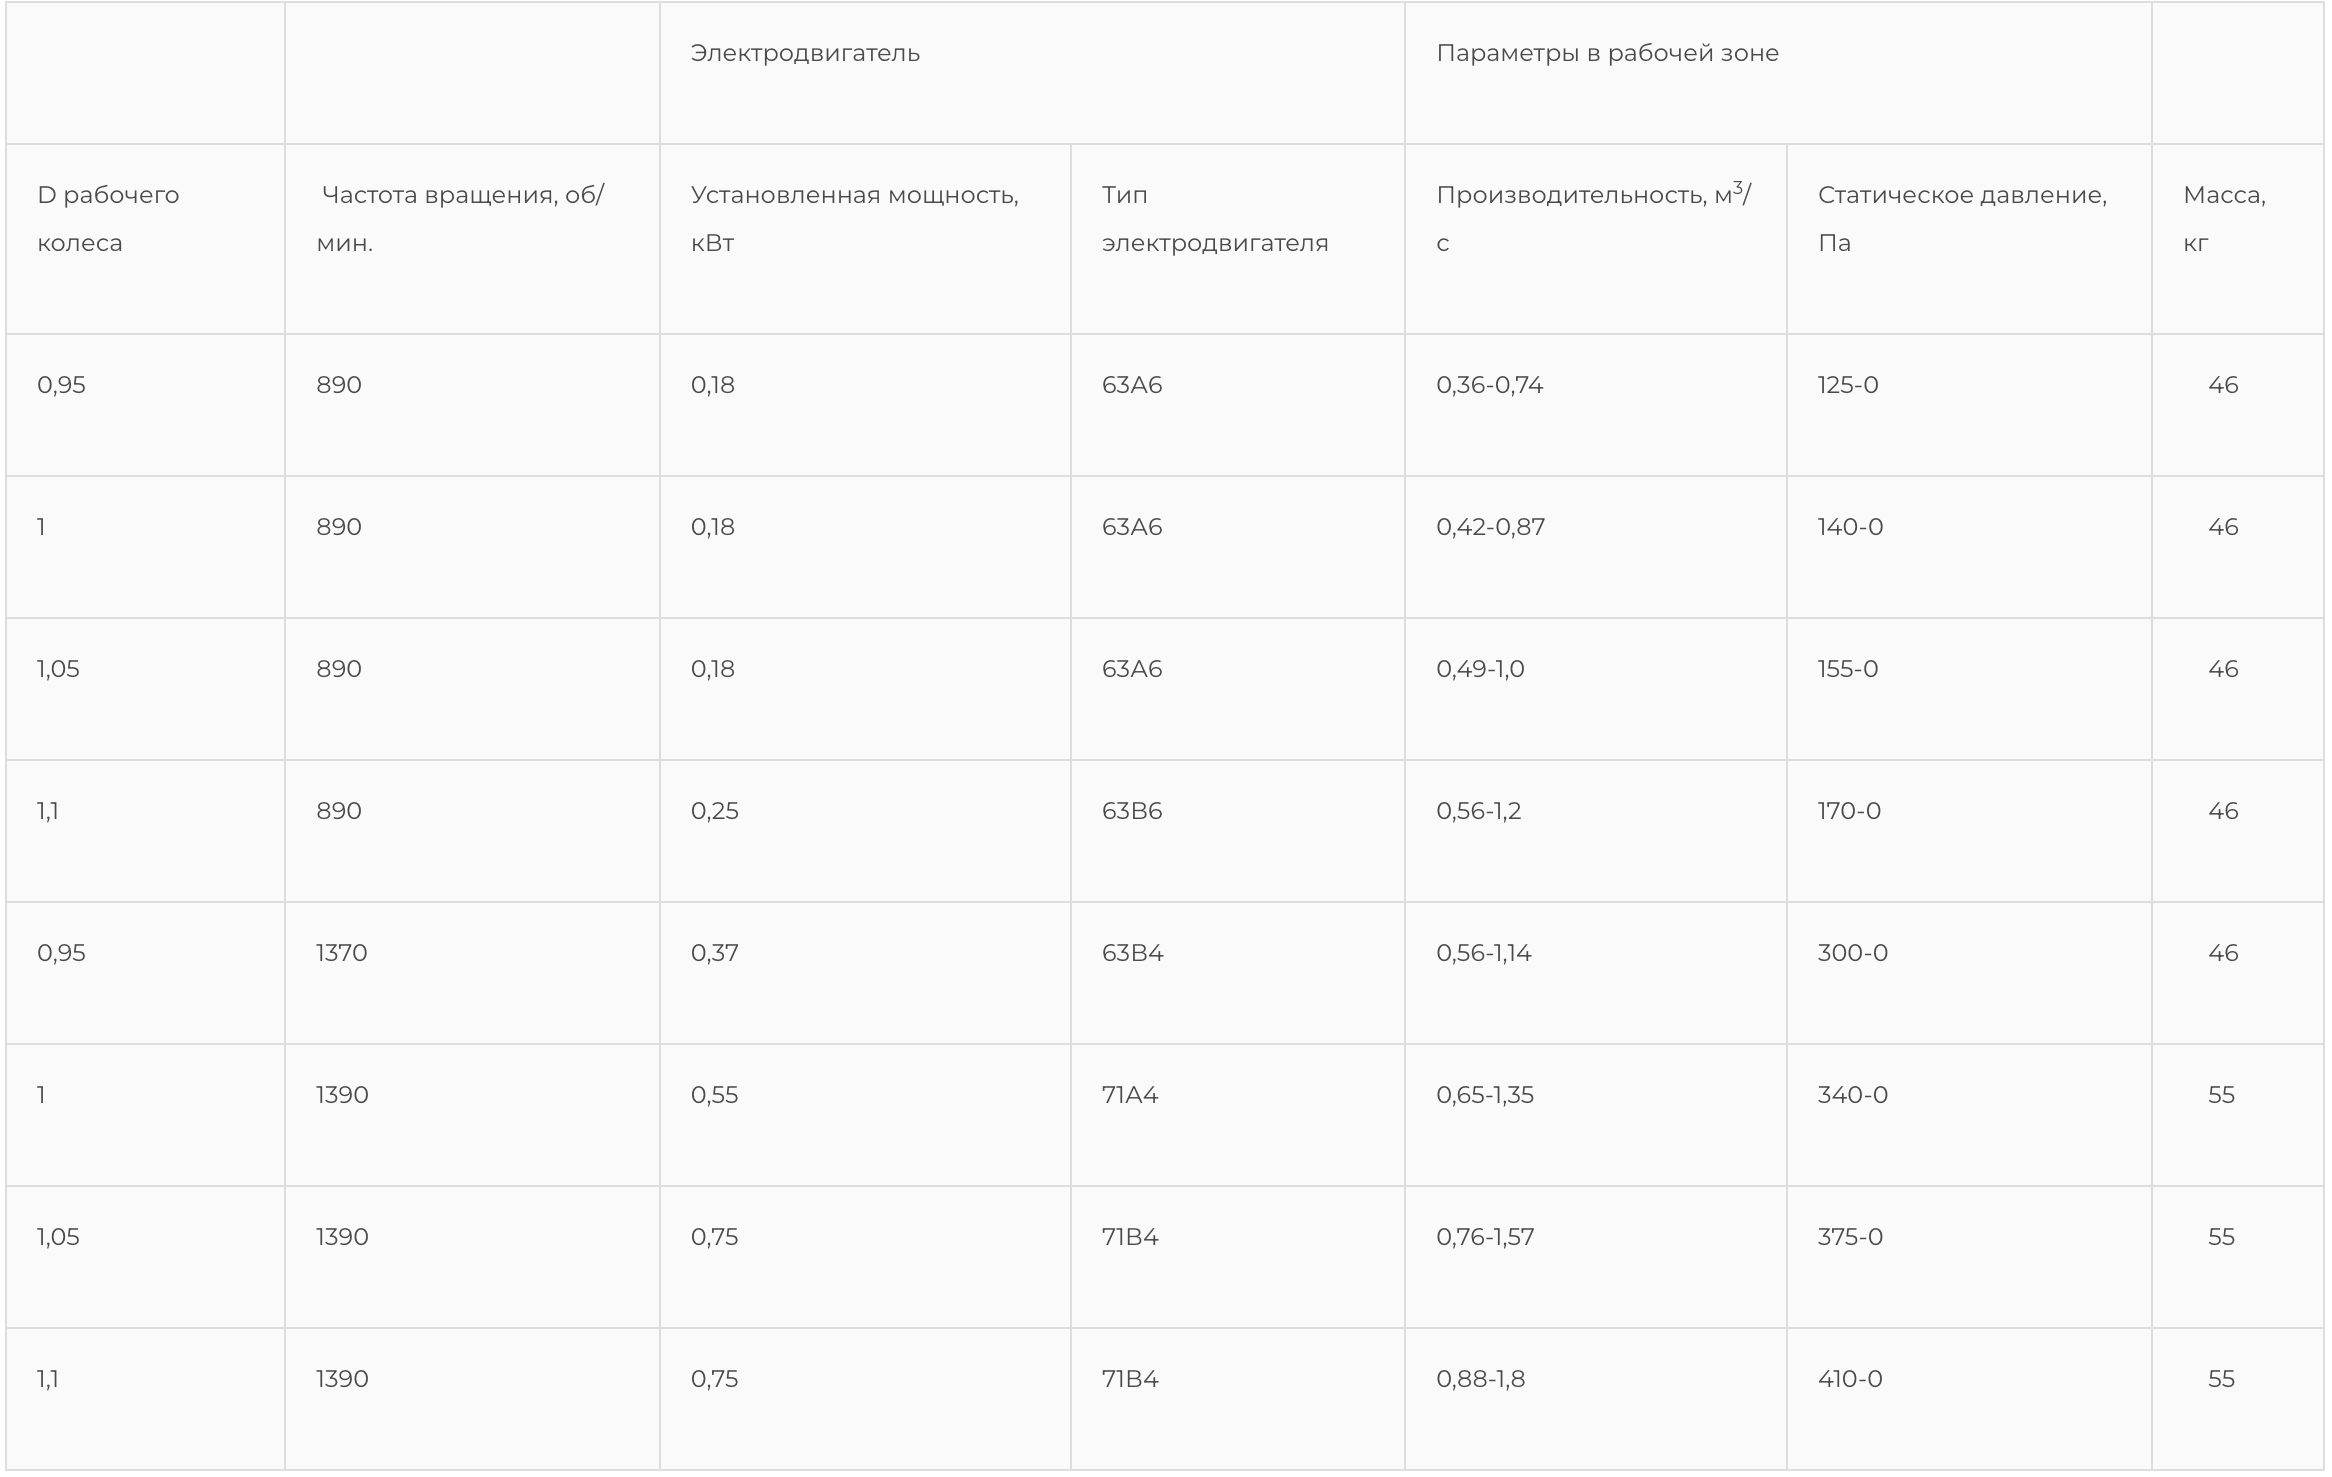Image resolution: width=2332 pixels, height=1477 pixels.
Task: Select the rotation speed cell "1370"
Action: (342, 953)
